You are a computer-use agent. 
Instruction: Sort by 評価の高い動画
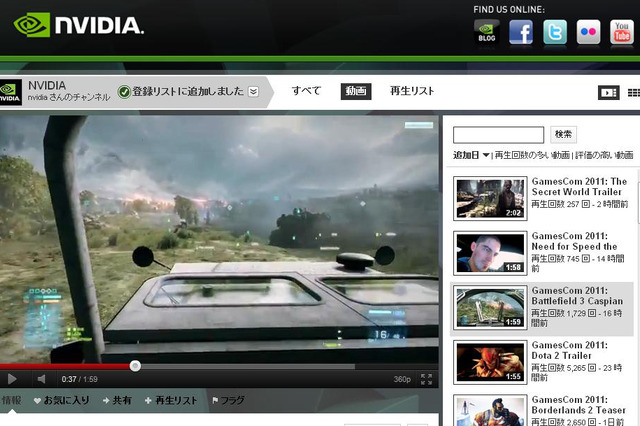click(604, 155)
